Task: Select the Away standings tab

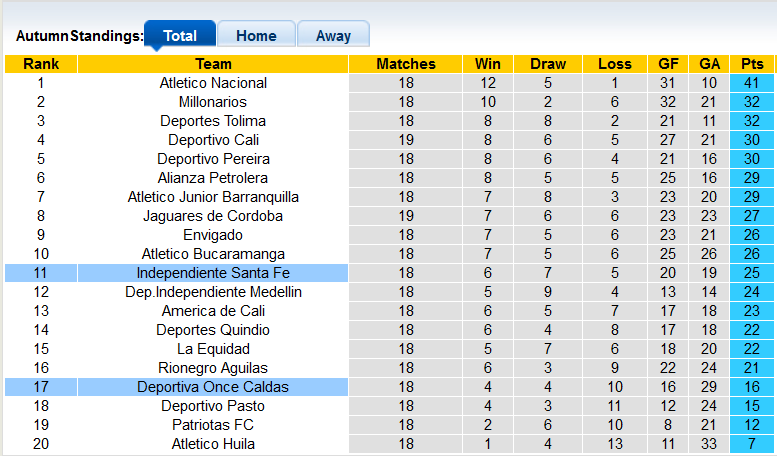Action: point(333,35)
